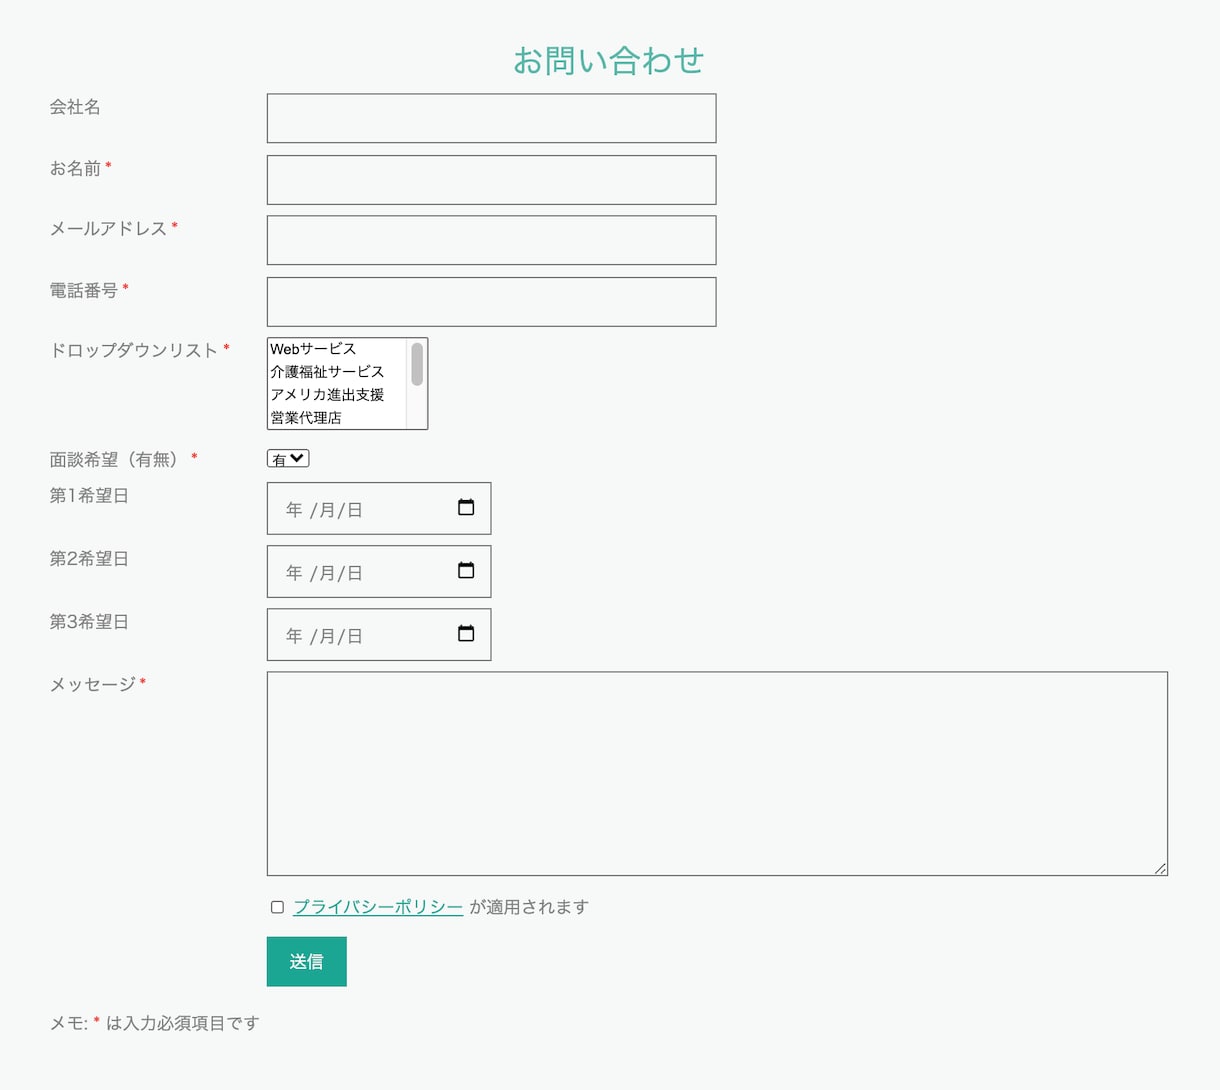Viewport: 1220px width, 1090px height.
Task: Click the 電話番号 label
Action: coord(84,290)
